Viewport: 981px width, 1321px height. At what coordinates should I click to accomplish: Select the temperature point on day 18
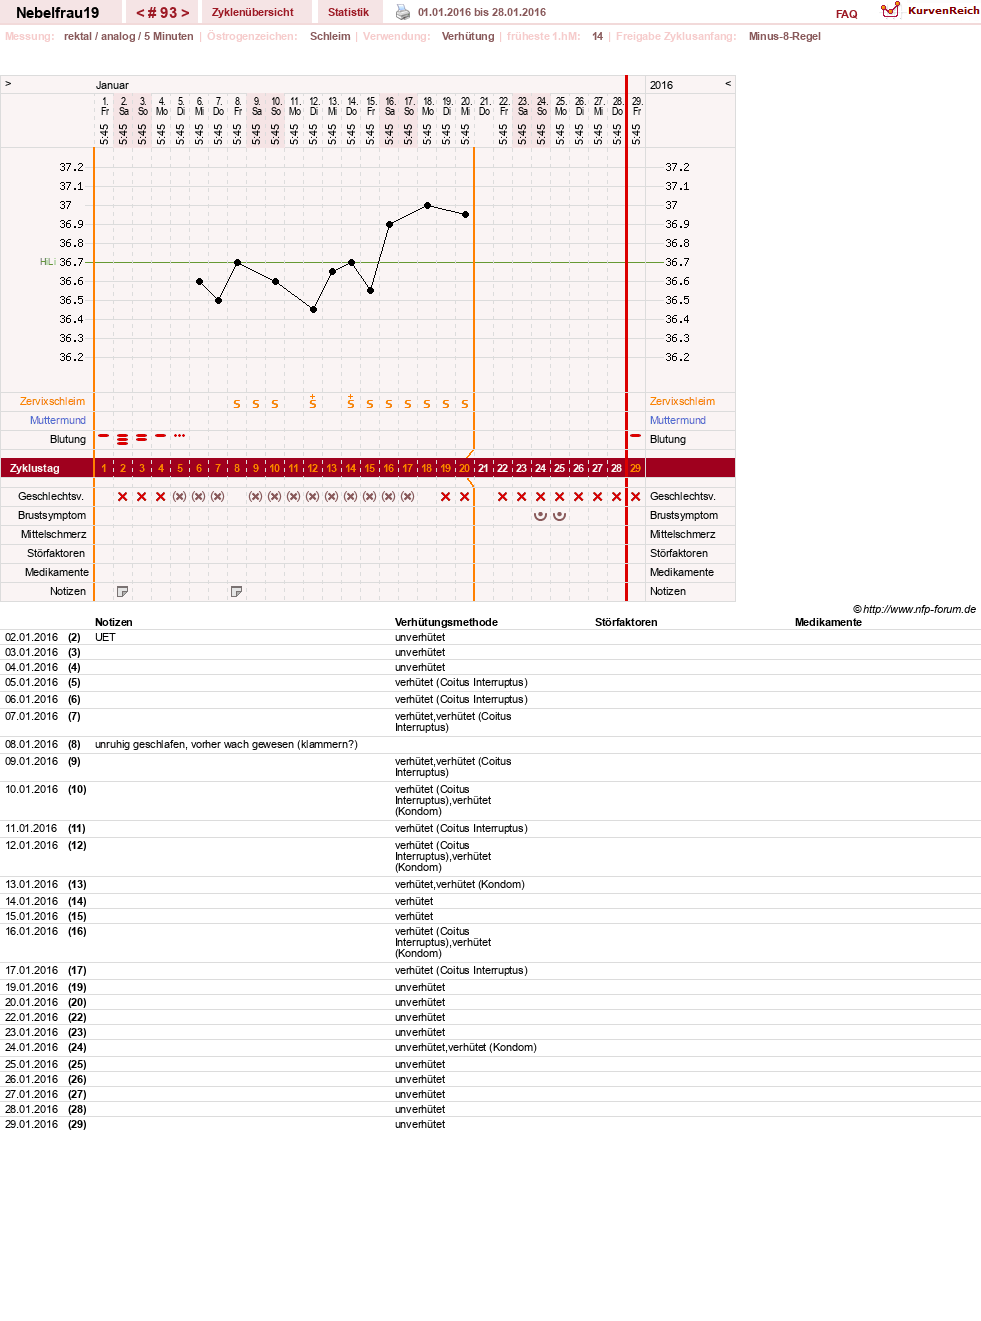[427, 206]
